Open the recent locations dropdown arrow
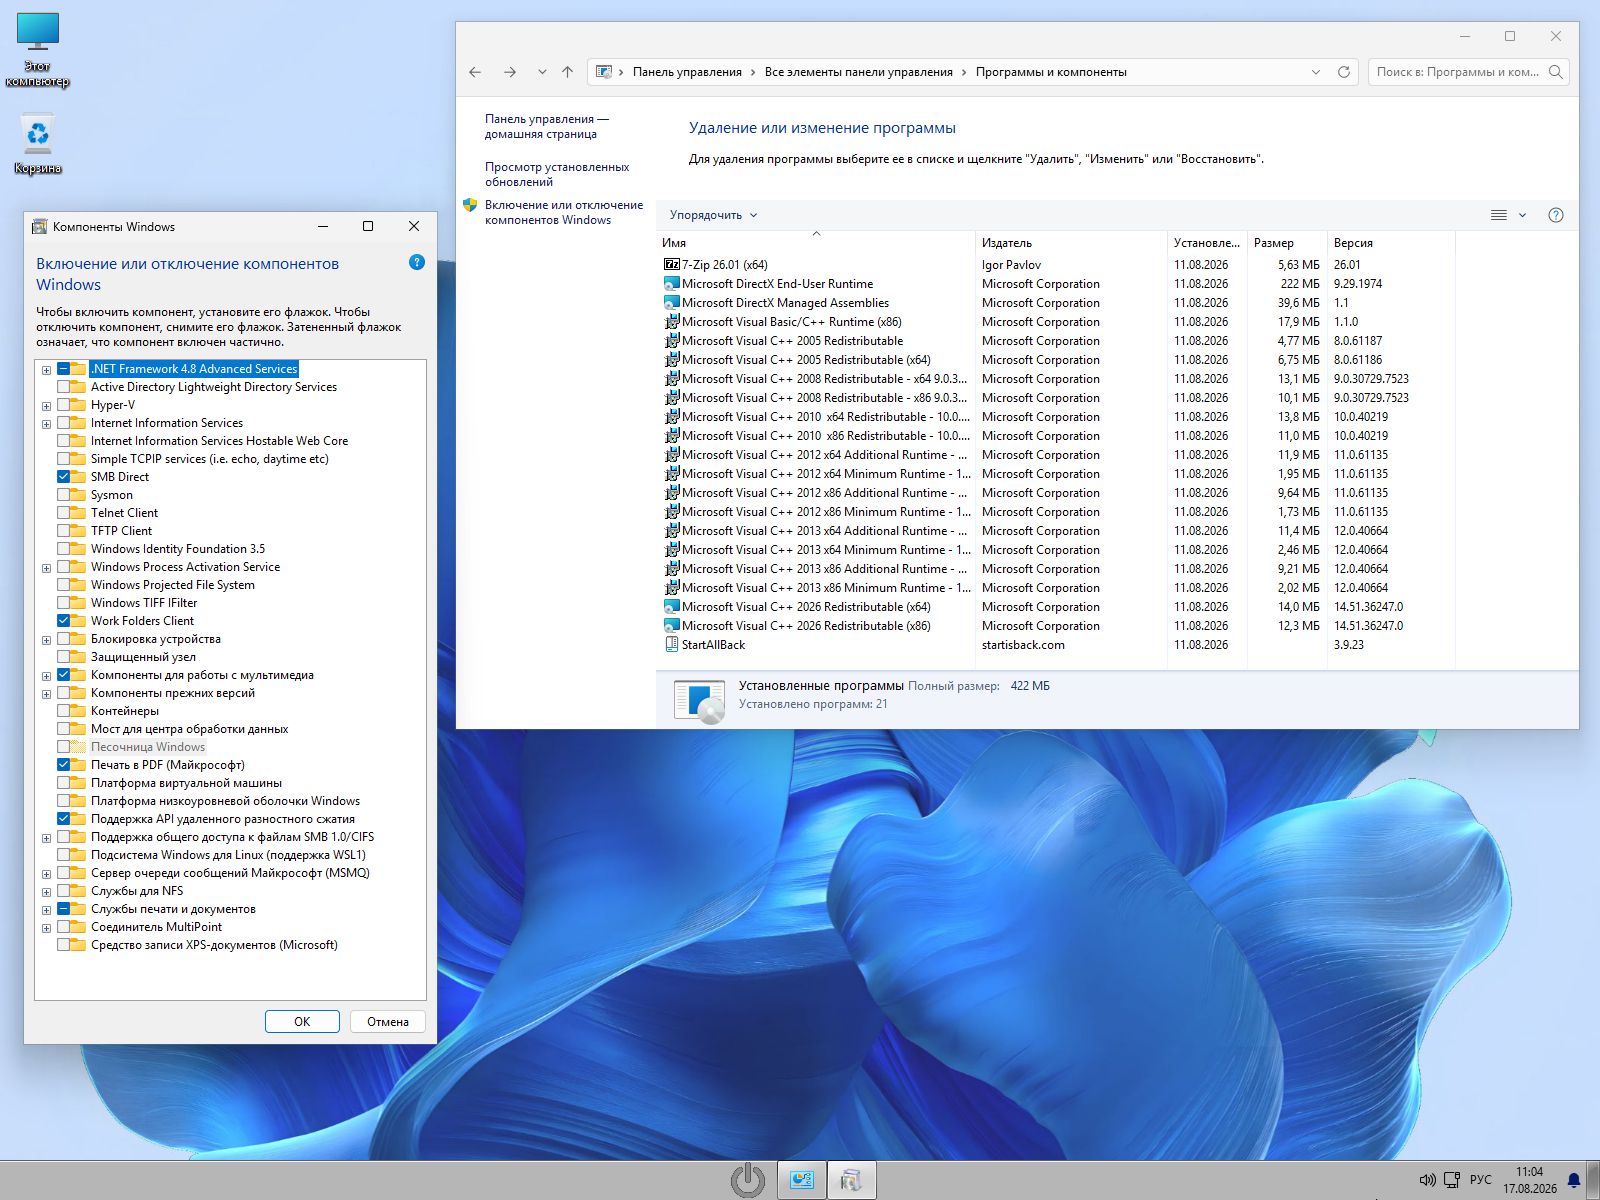 tap(542, 72)
